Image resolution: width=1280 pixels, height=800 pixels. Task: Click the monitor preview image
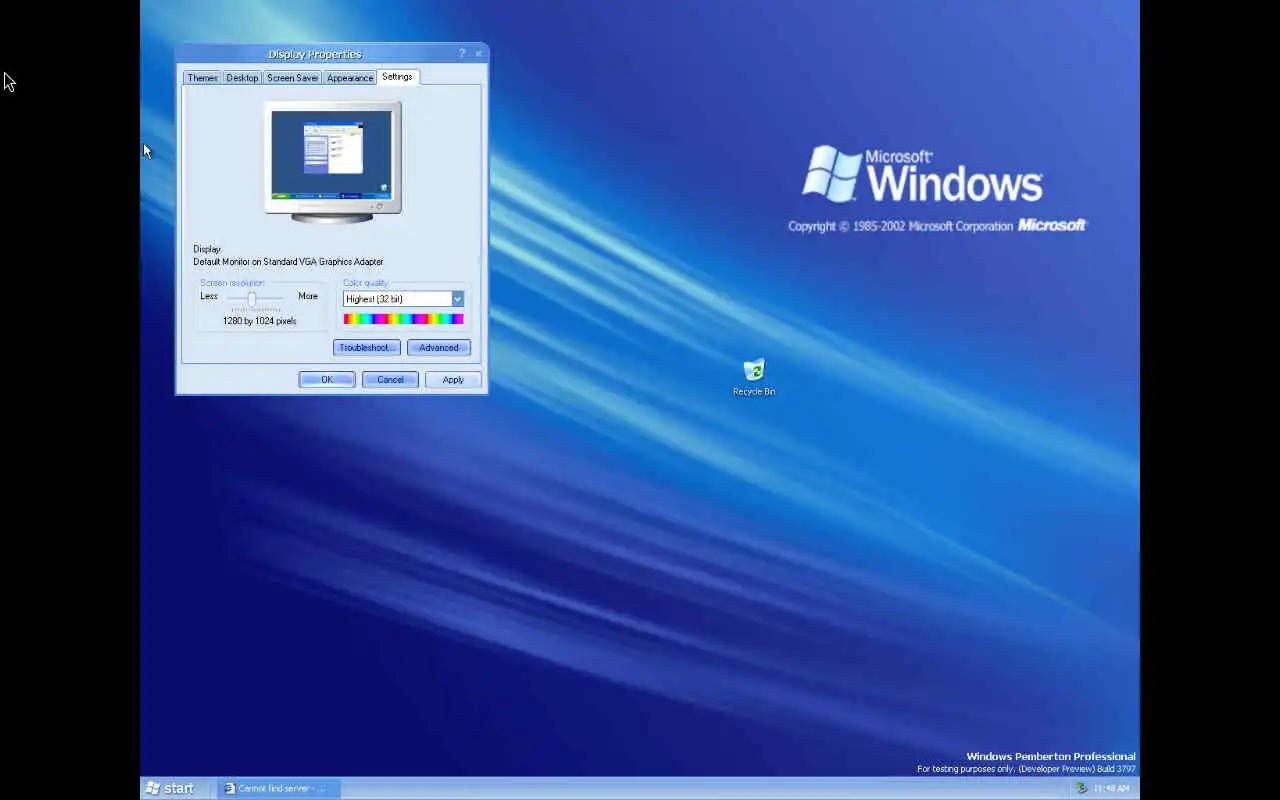click(333, 161)
